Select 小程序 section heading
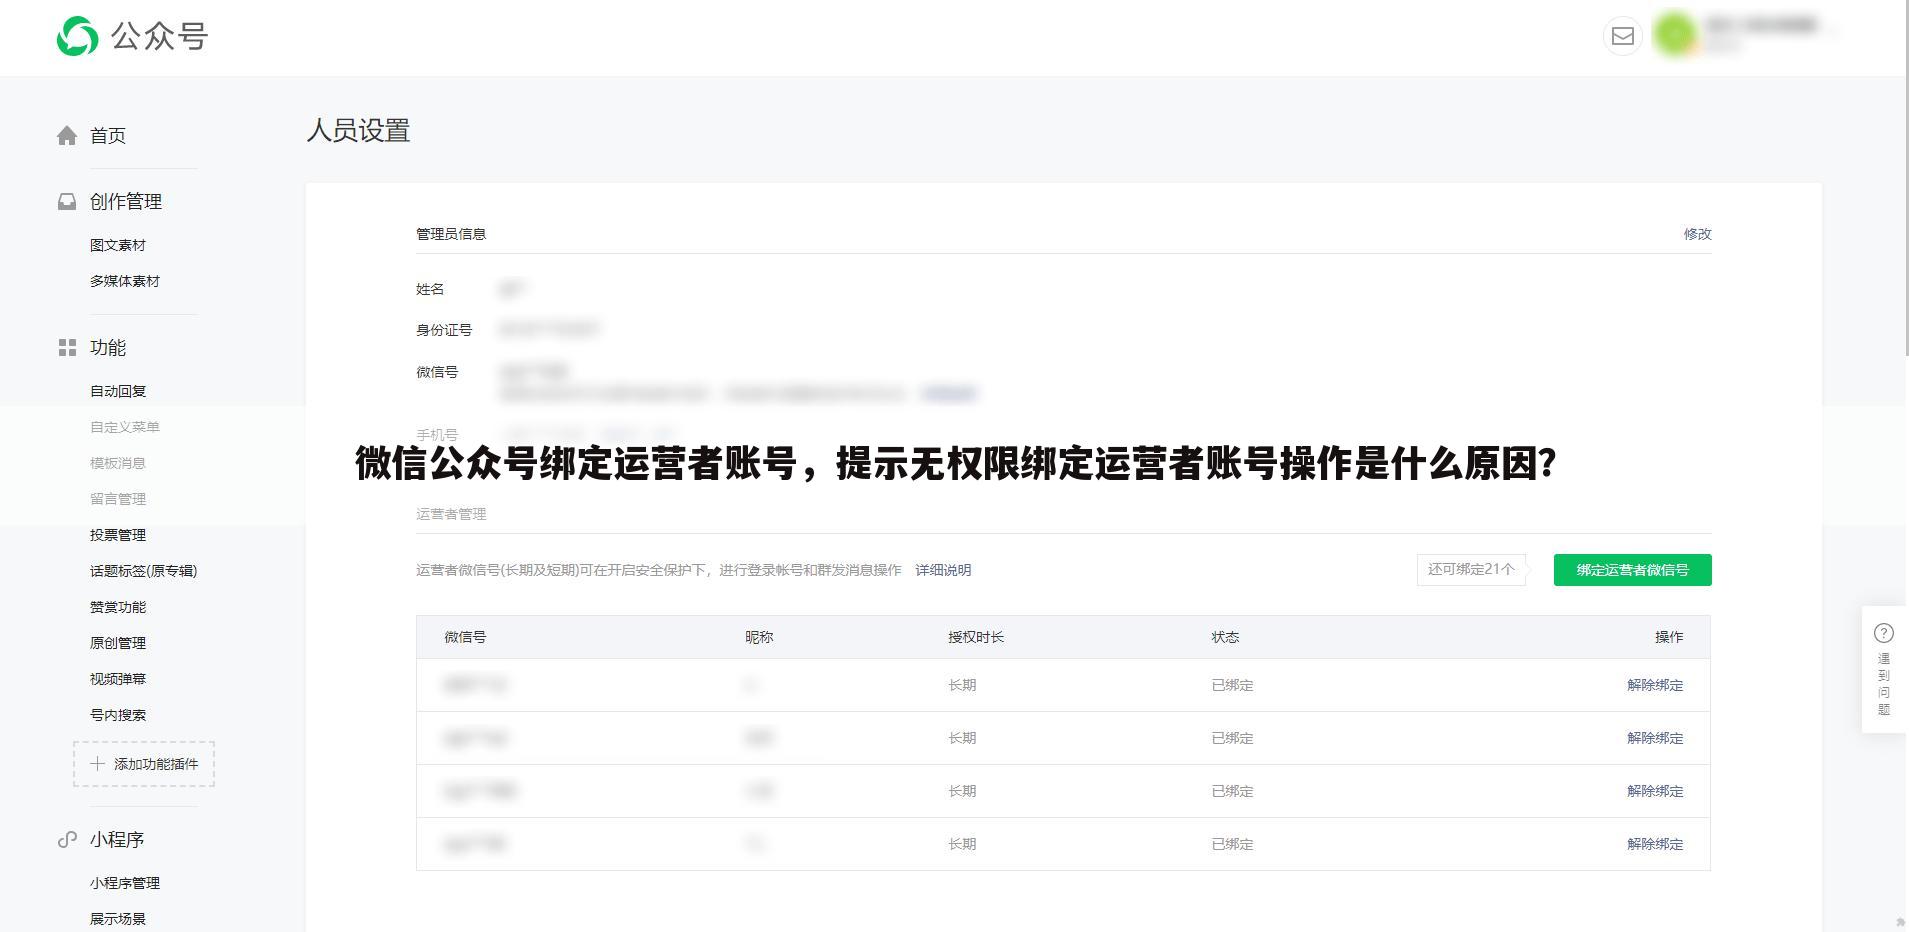The width and height of the screenshot is (1909, 932). pyautogui.click(x=117, y=839)
